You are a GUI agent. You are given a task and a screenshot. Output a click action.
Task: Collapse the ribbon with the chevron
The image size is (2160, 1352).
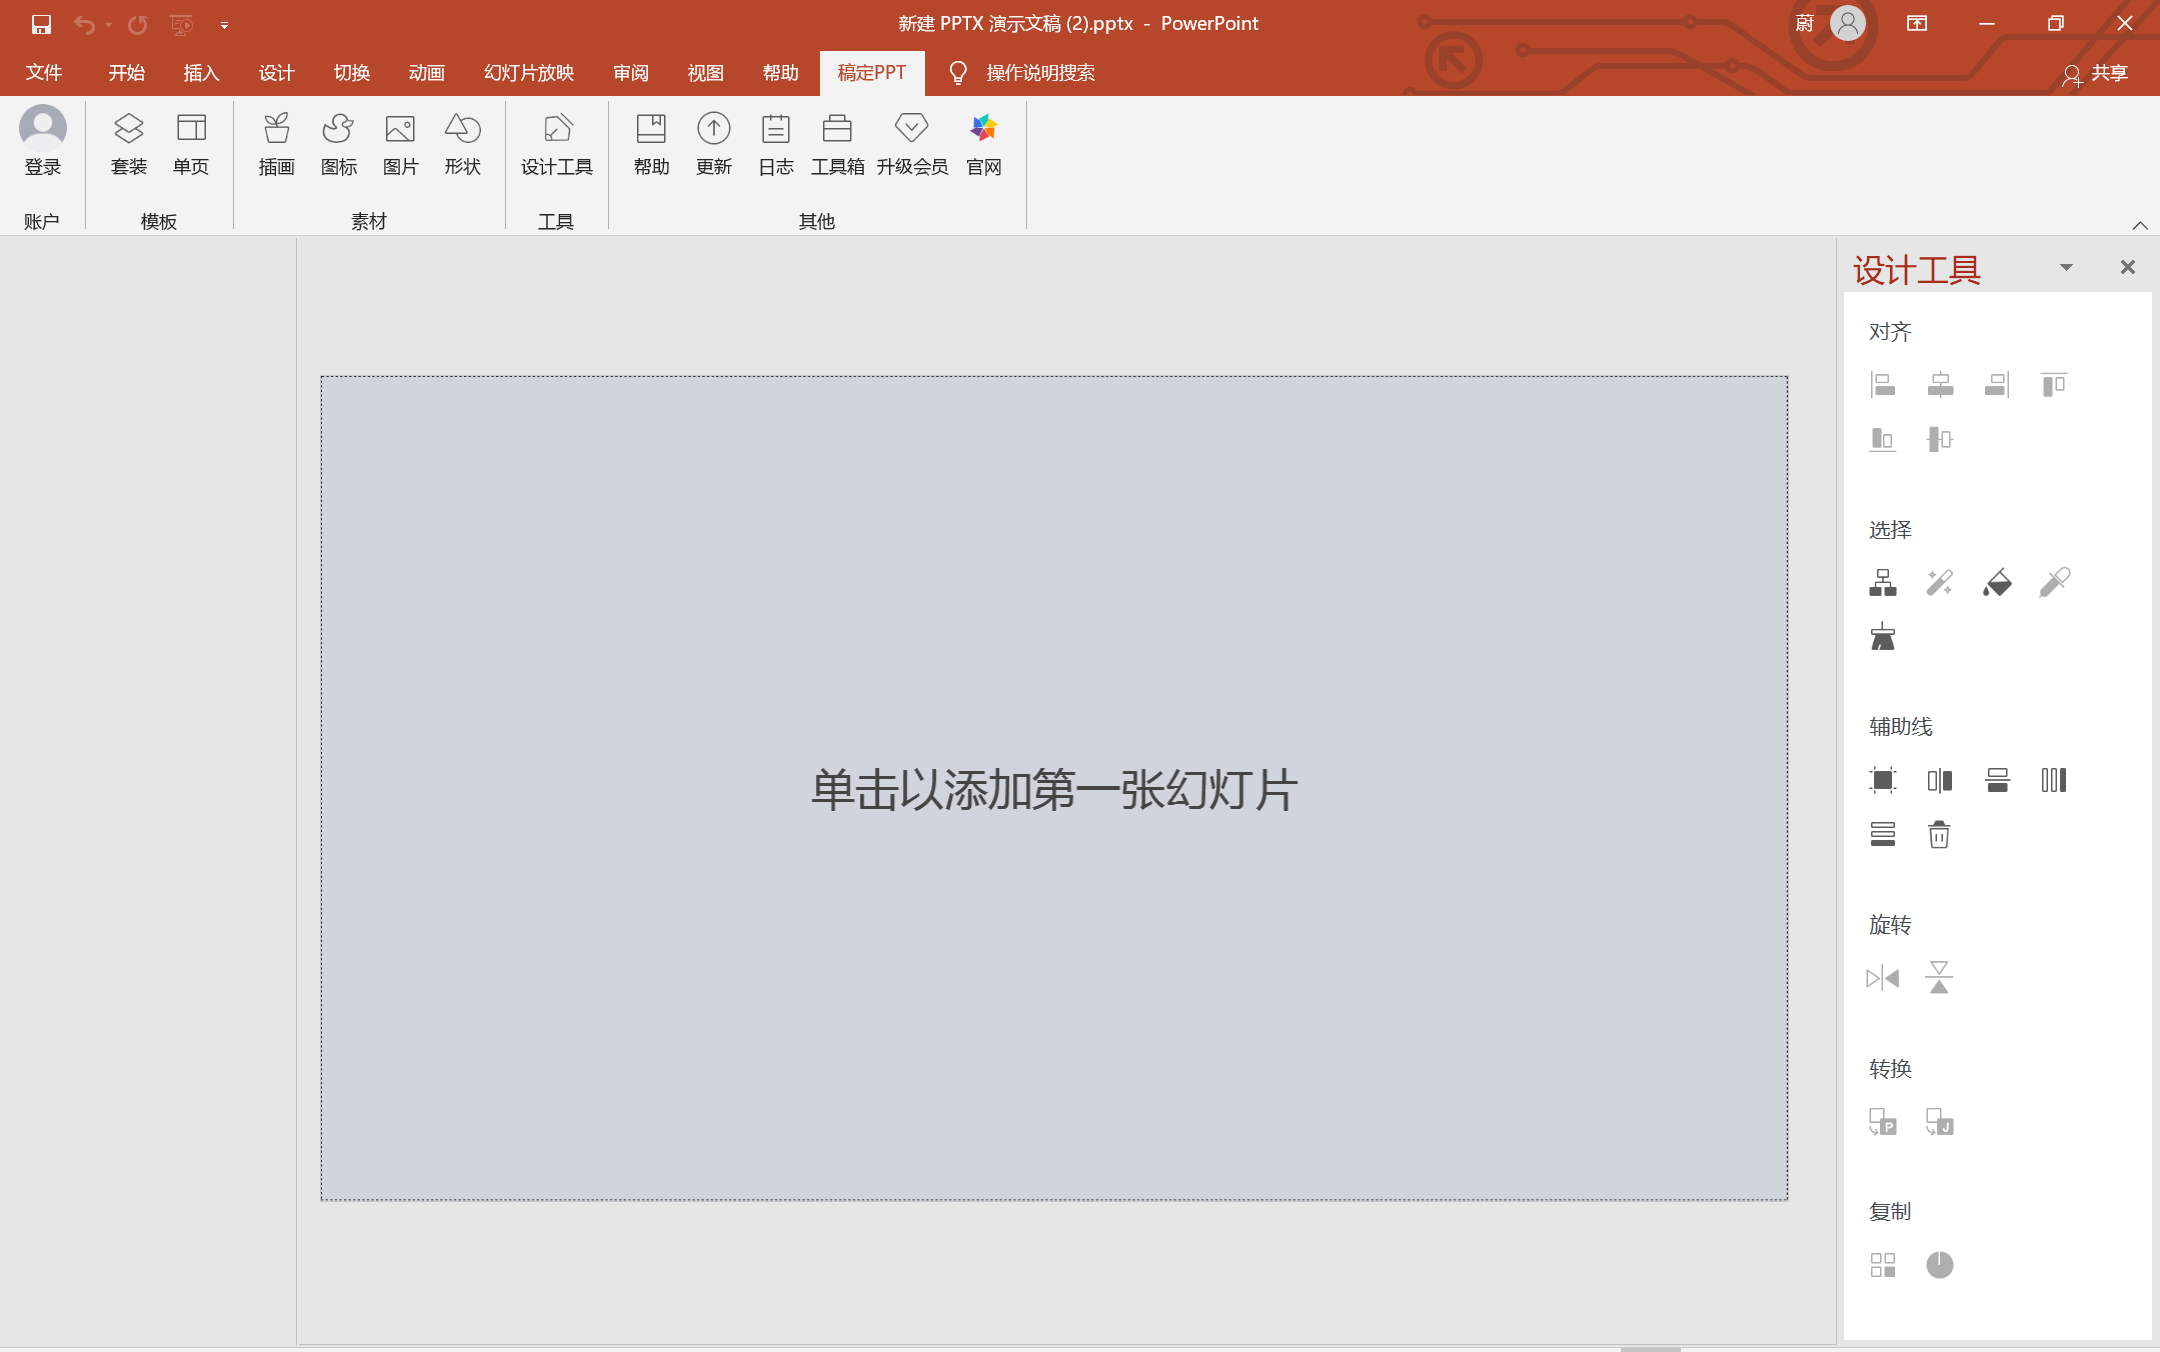point(2139,225)
